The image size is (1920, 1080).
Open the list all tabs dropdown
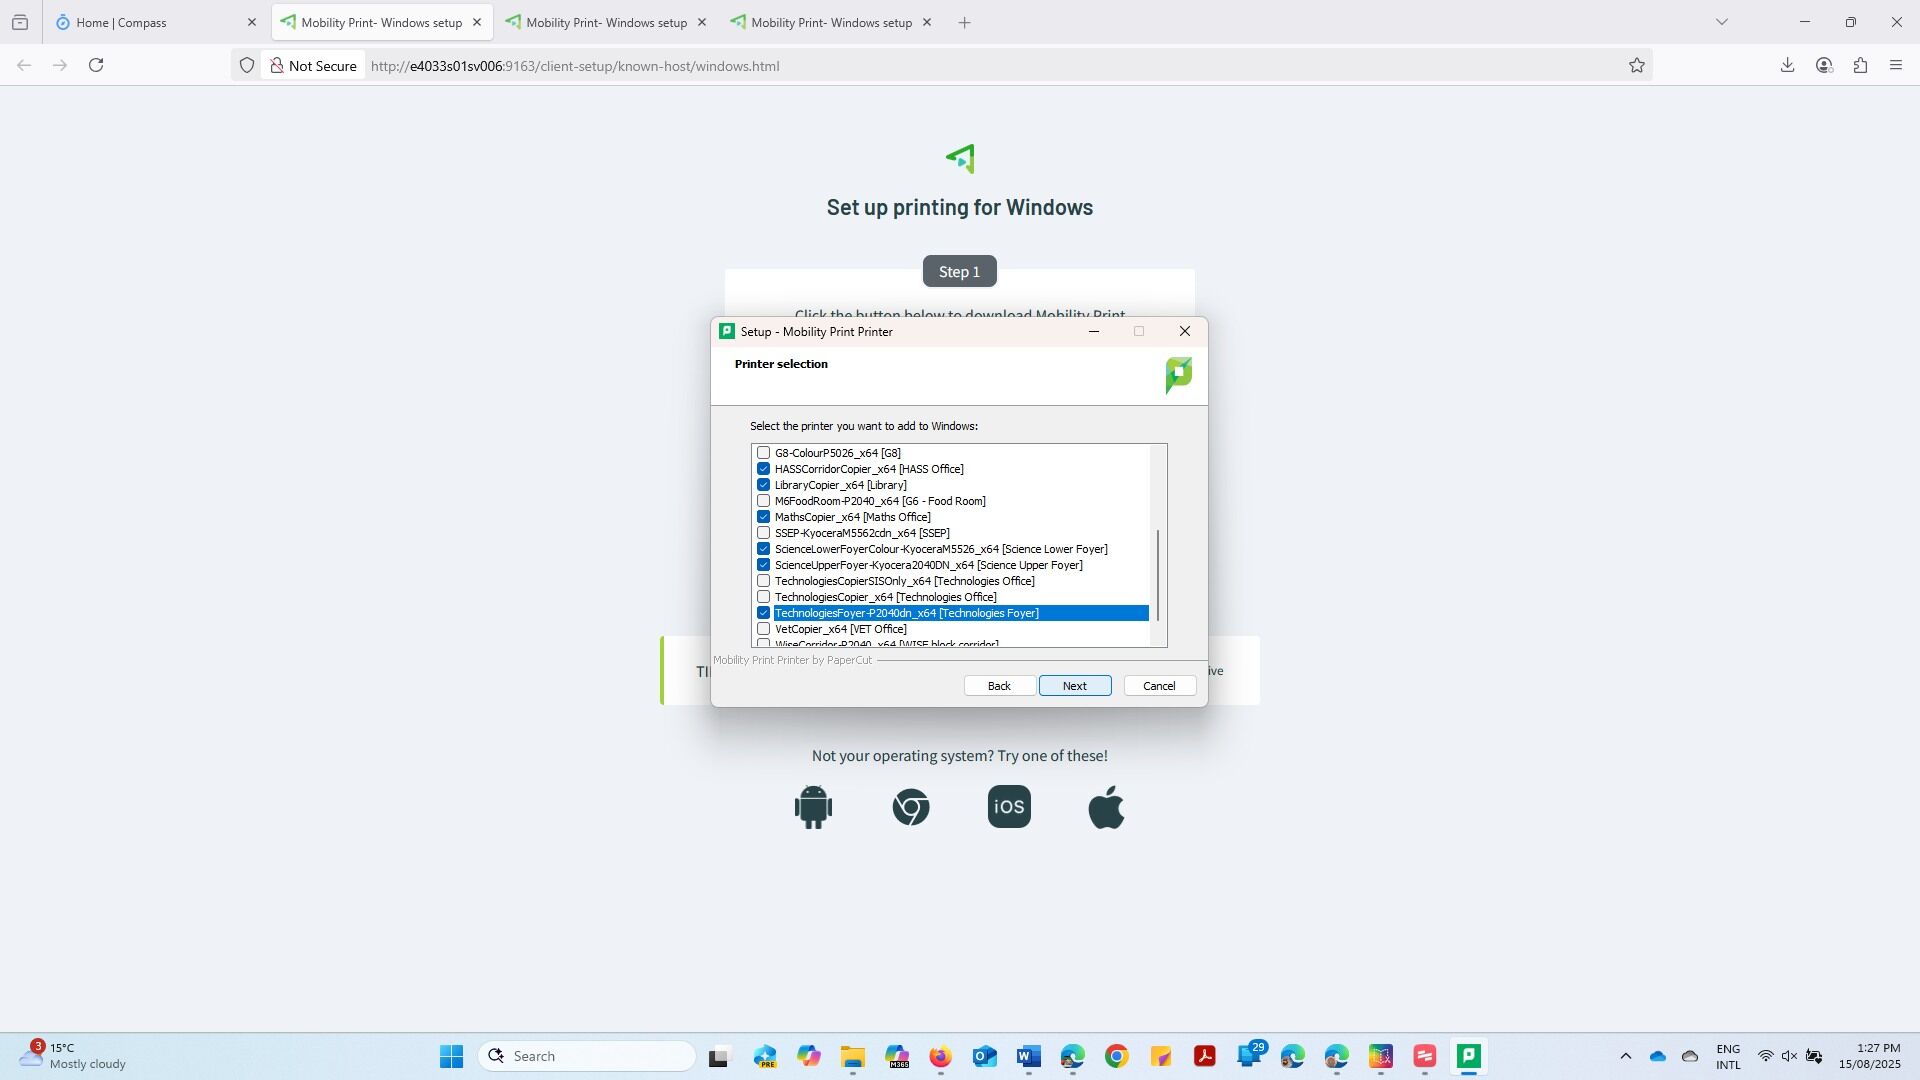tap(1722, 22)
